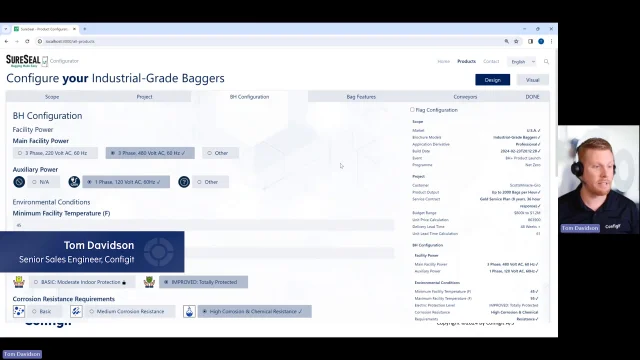
Task: Click the Basic corrosion resistance icon
Action: pyautogui.click(x=19, y=311)
